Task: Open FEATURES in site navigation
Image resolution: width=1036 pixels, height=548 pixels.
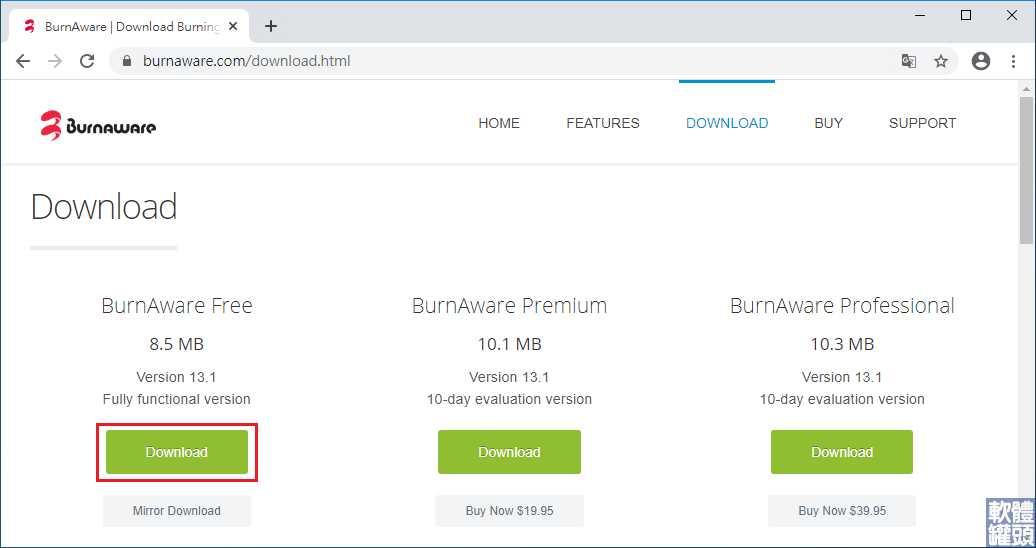Action: [x=603, y=123]
